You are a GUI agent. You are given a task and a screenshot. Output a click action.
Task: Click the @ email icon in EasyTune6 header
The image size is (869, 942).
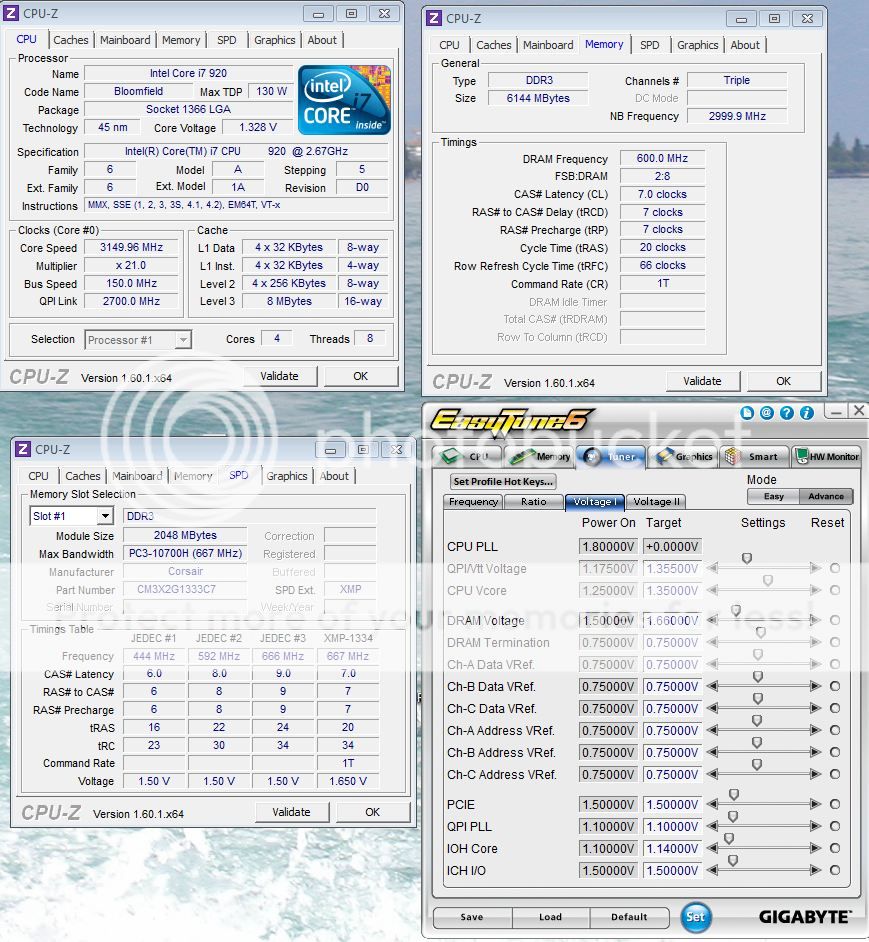coord(767,413)
